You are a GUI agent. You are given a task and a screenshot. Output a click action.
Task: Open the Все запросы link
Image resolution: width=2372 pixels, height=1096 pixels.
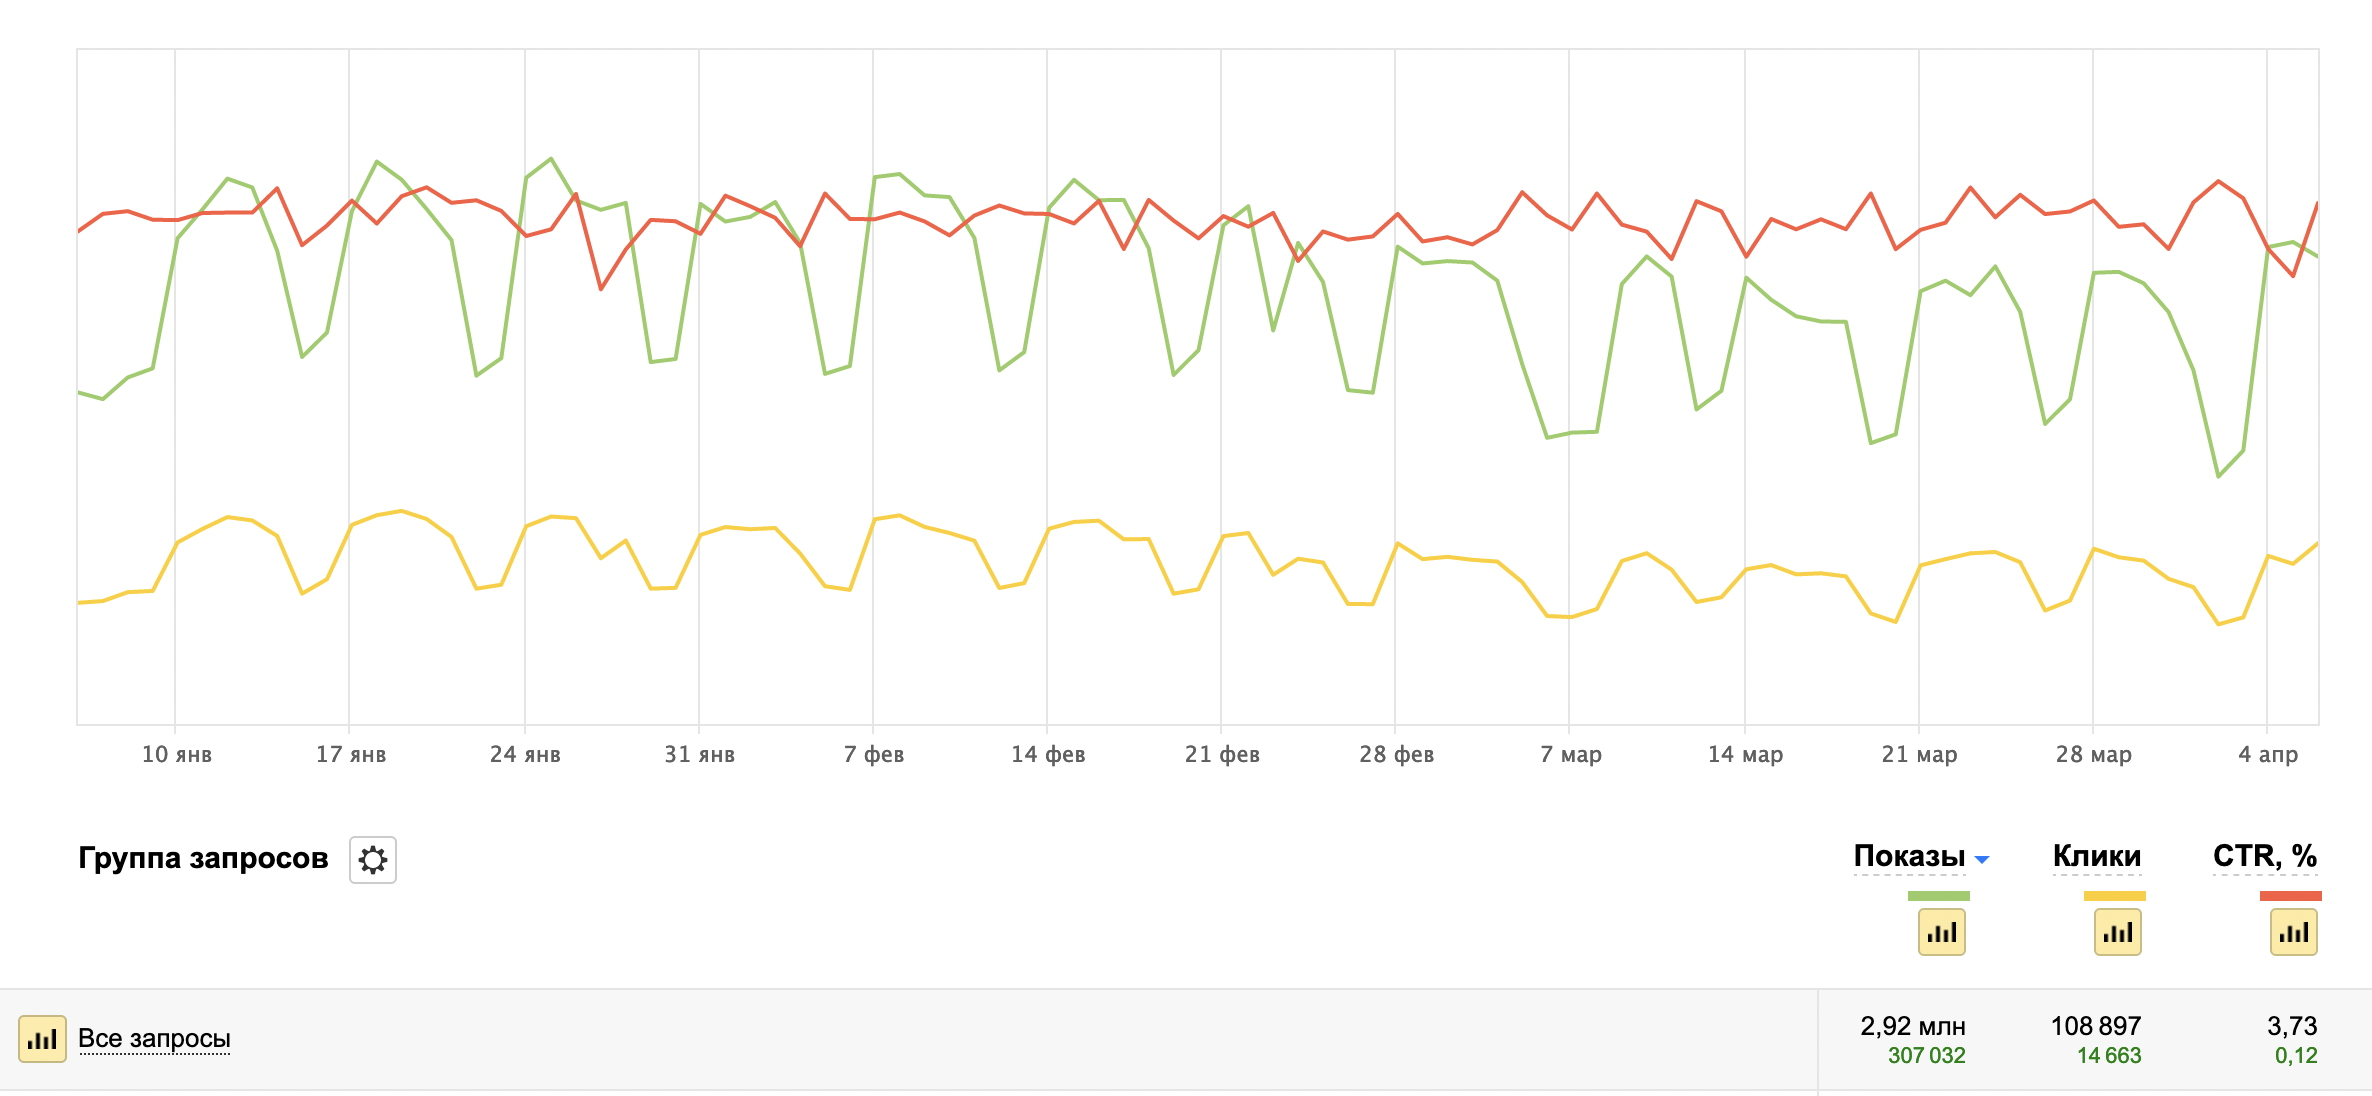154,1039
